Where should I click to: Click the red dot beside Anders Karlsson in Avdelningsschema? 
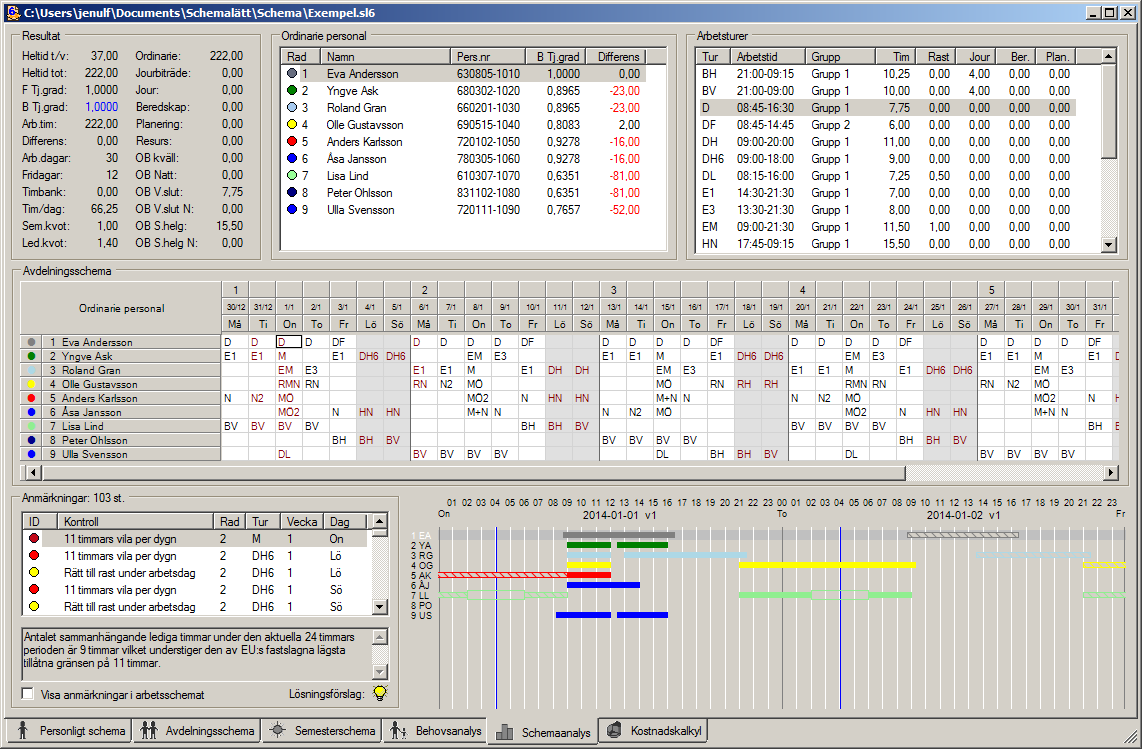pos(31,398)
